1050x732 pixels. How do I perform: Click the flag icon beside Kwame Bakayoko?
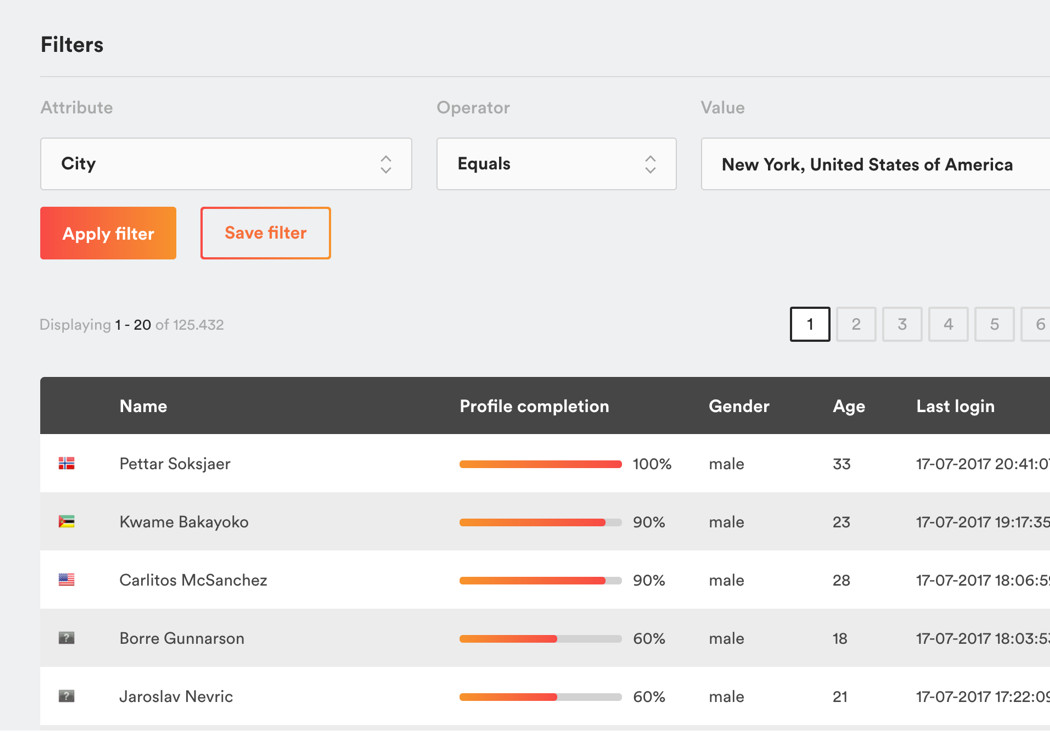click(x=66, y=522)
